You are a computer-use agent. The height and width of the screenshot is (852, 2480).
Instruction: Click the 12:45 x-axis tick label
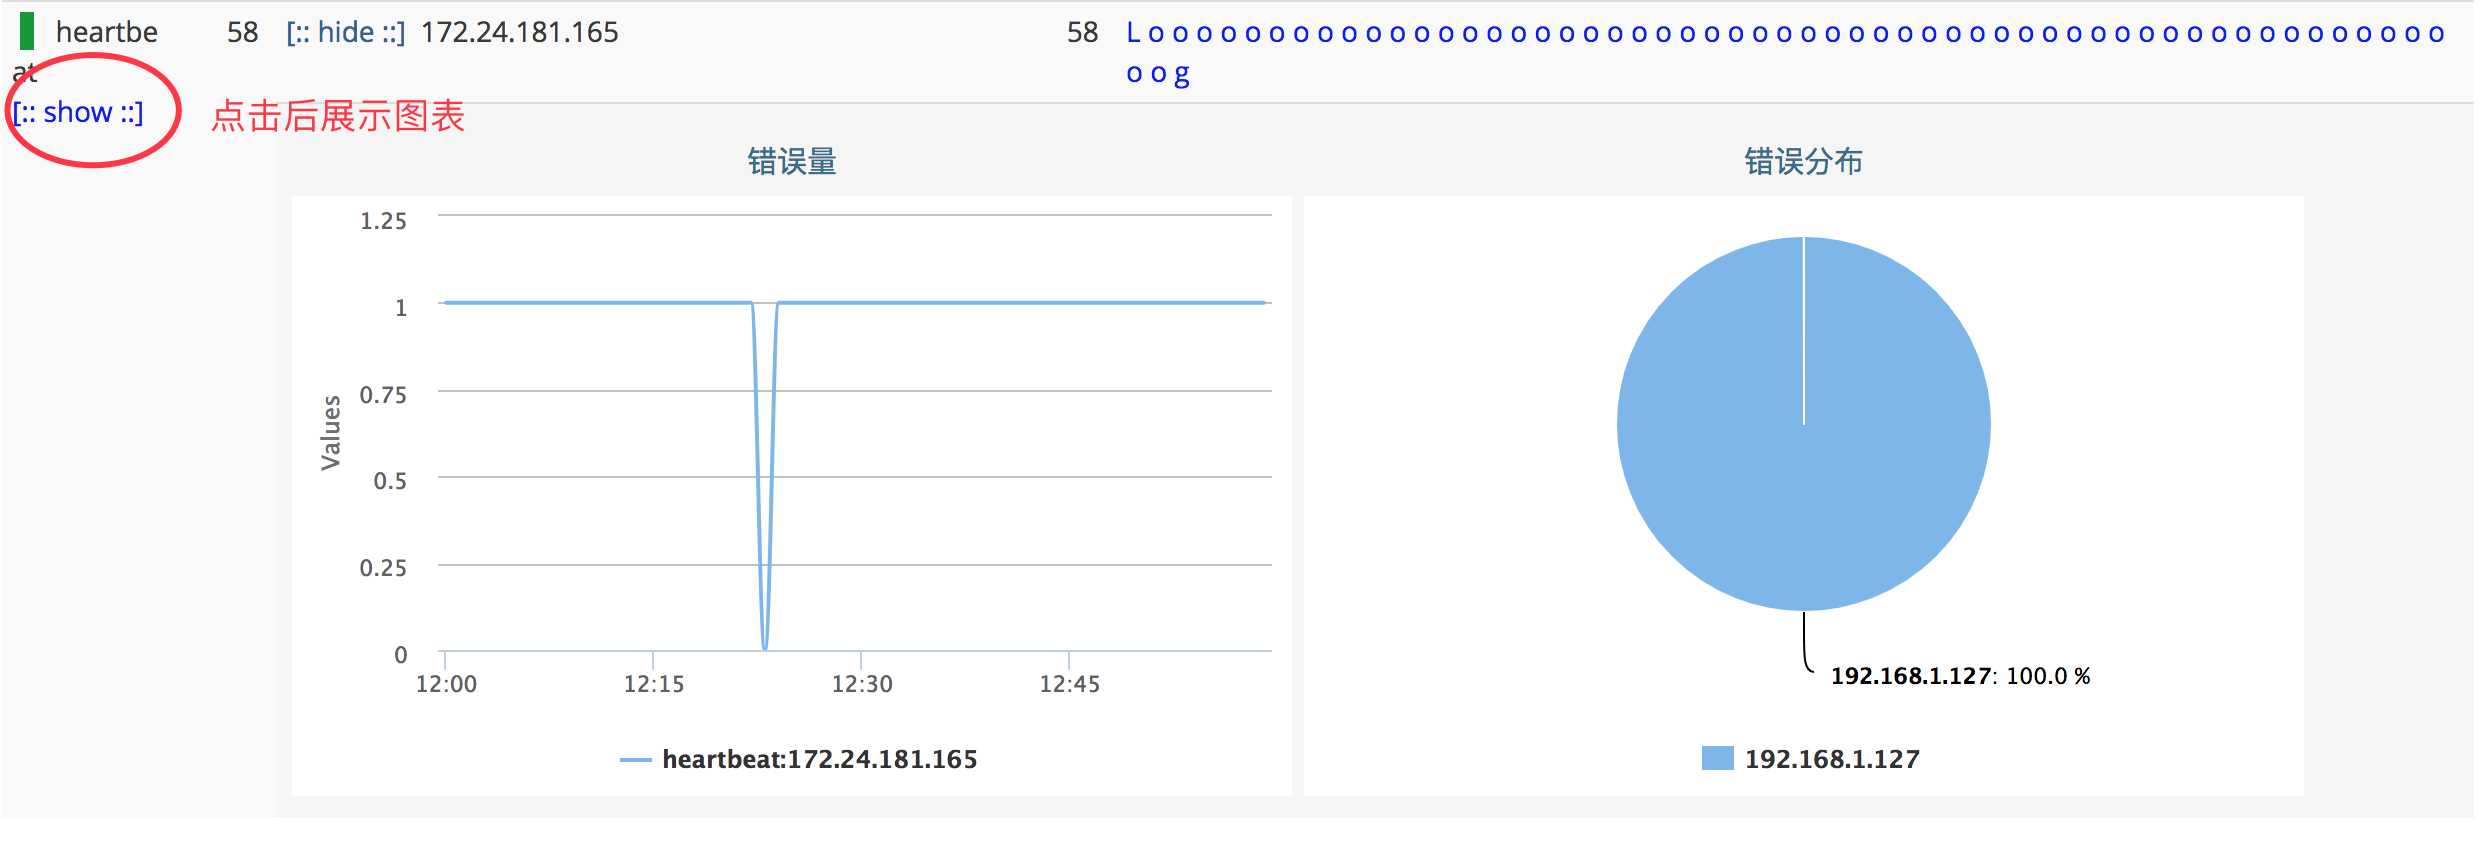1069,684
